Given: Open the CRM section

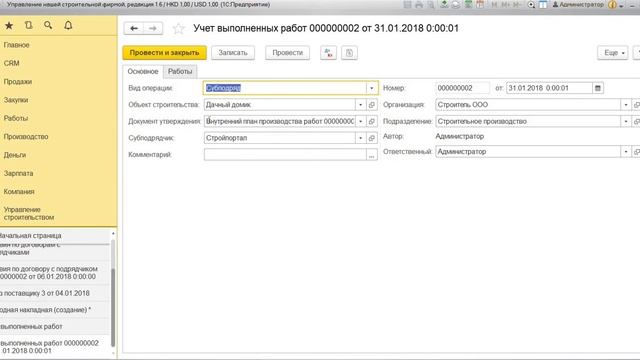Looking at the screenshot, I should [11, 63].
